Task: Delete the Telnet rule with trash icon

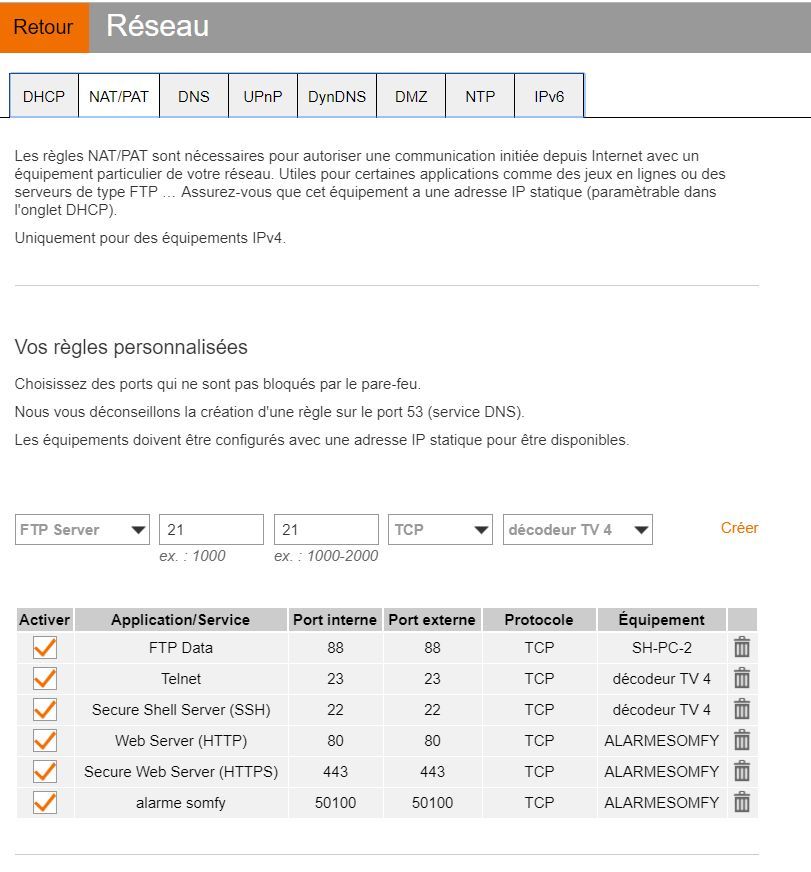Action: (x=742, y=679)
